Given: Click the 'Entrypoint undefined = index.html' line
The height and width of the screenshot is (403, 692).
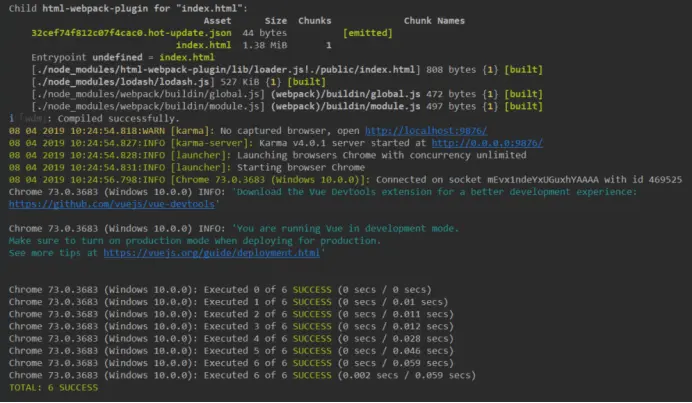Looking at the screenshot, I should tap(123, 57).
